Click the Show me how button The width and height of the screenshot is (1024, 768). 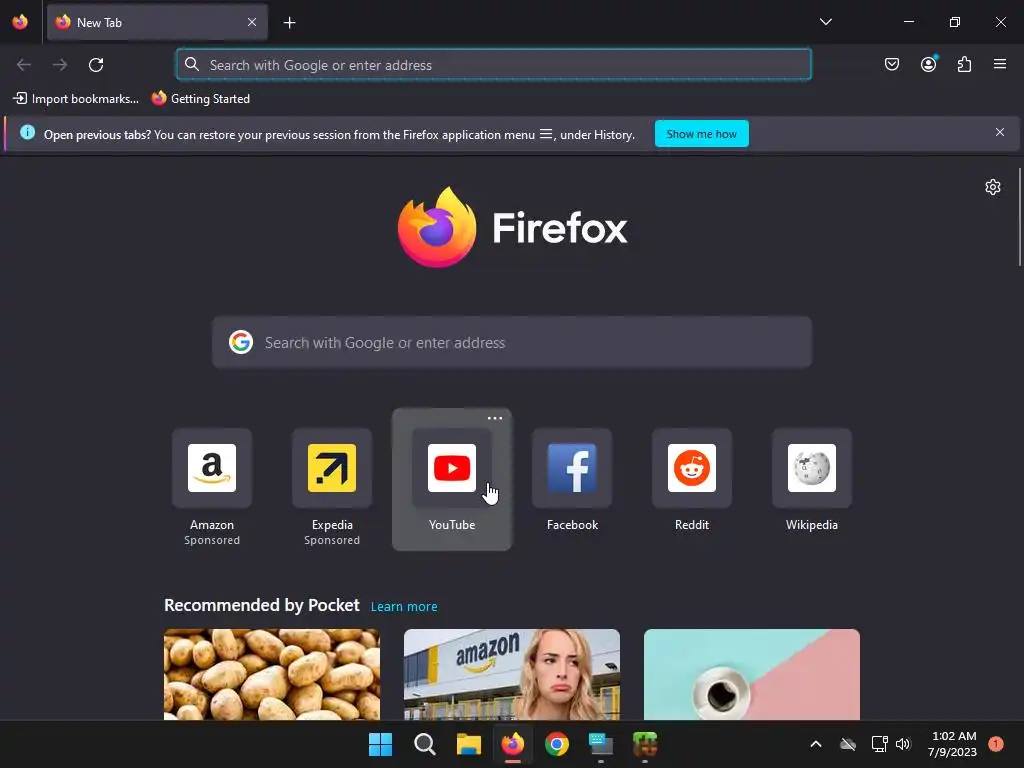point(701,134)
